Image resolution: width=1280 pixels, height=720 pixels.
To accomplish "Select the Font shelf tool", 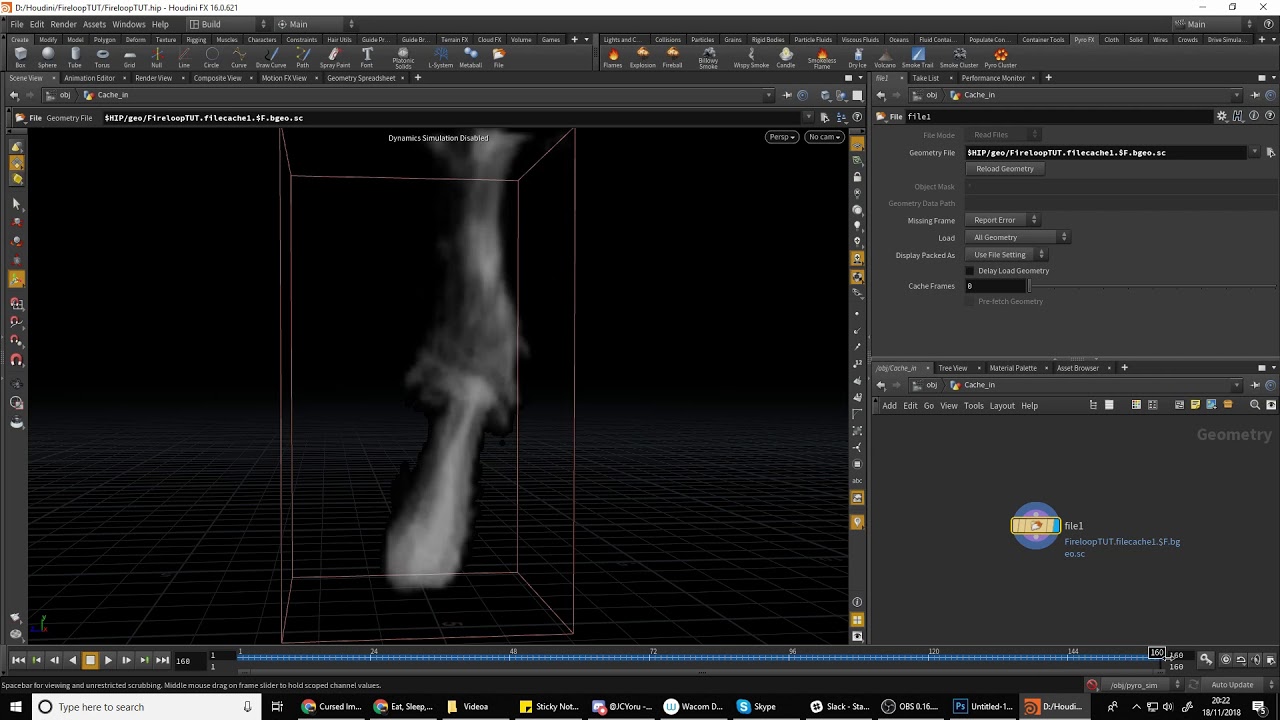I will (x=367, y=58).
